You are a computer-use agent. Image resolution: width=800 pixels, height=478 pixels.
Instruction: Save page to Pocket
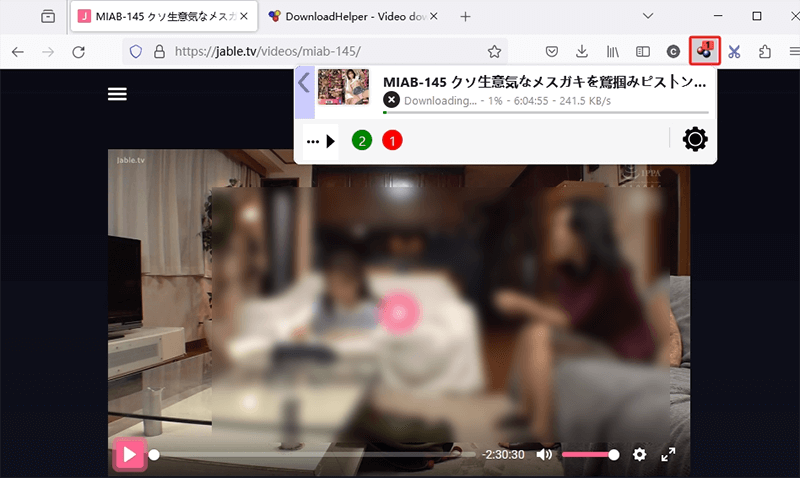[552, 52]
